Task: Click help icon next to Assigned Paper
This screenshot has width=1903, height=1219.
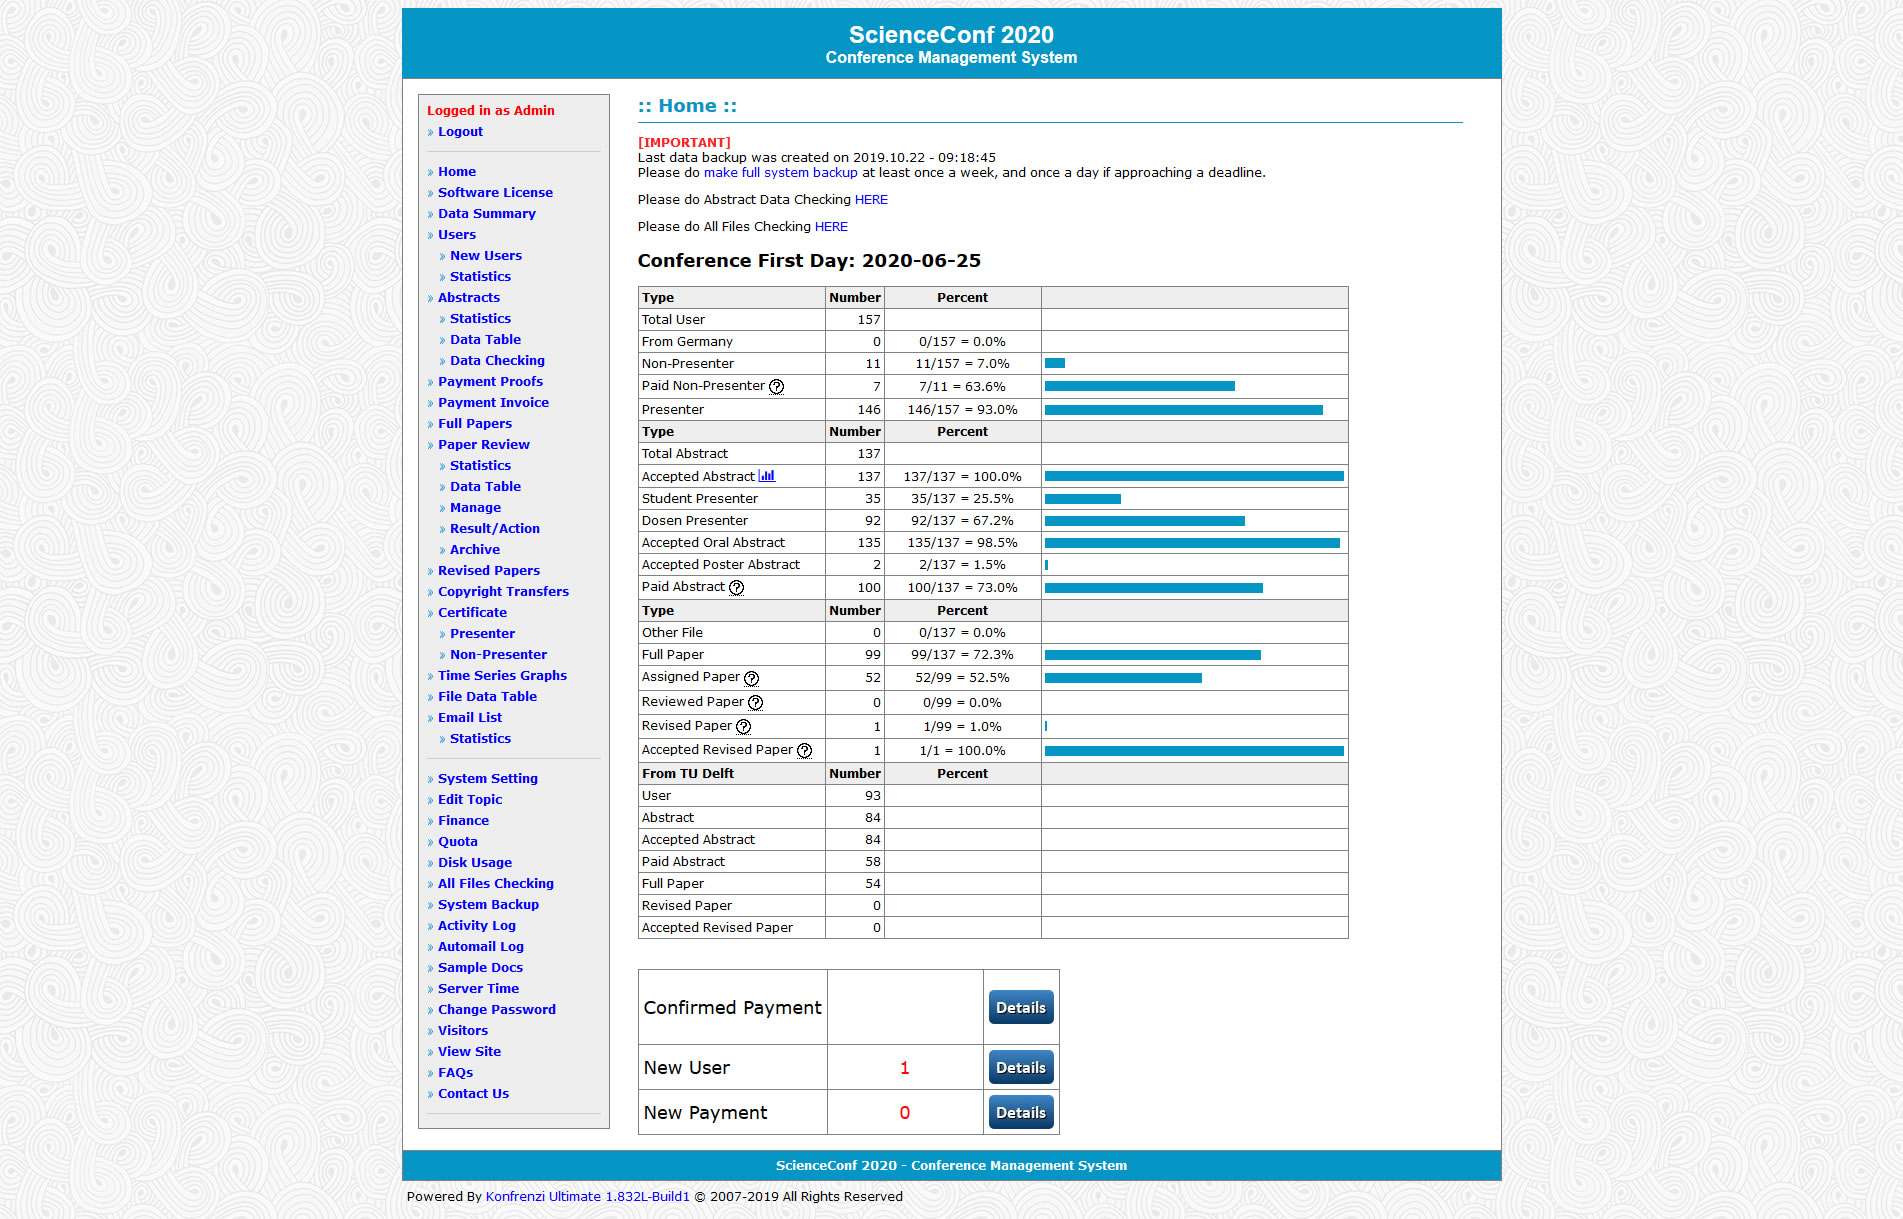Action: pyautogui.click(x=751, y=678)
